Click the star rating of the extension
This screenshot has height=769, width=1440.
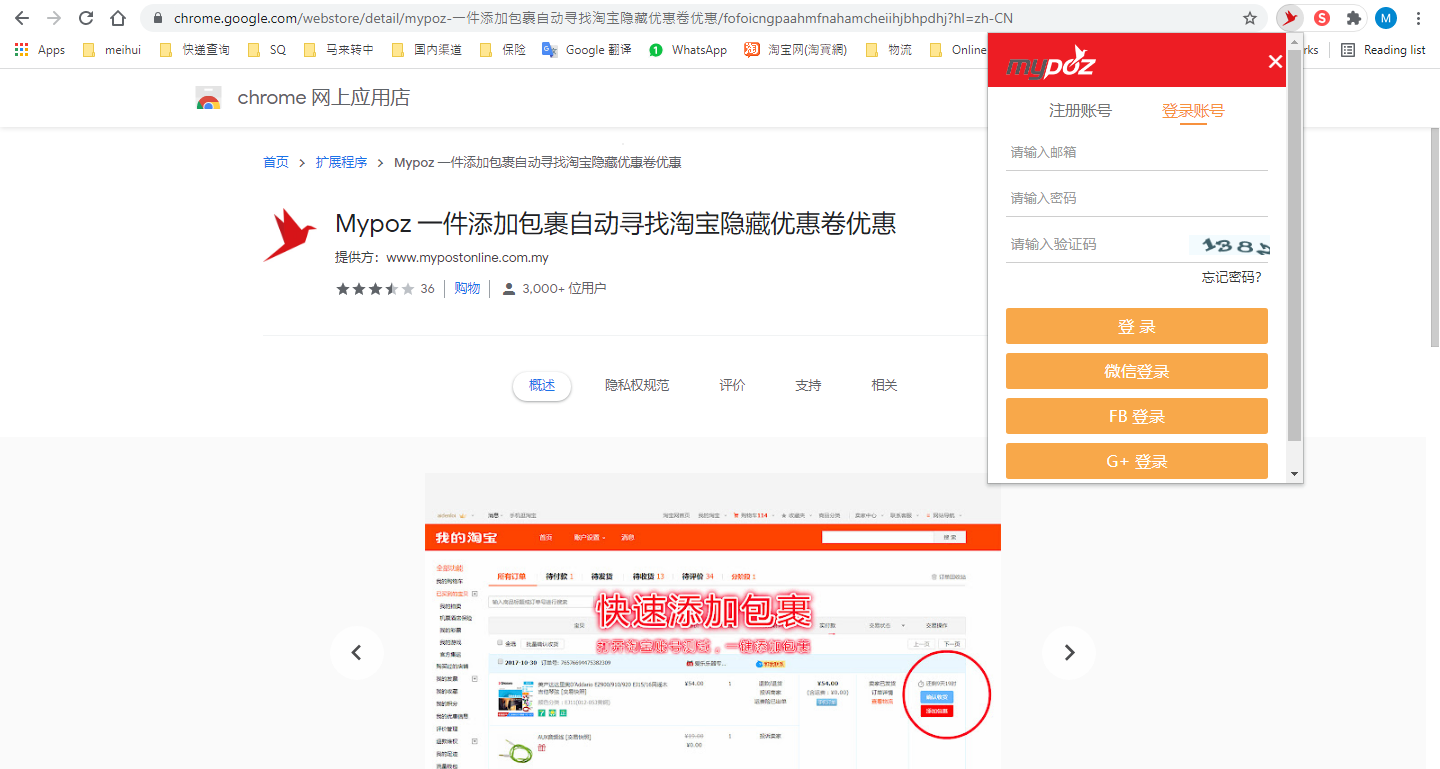tap(375, 289)
